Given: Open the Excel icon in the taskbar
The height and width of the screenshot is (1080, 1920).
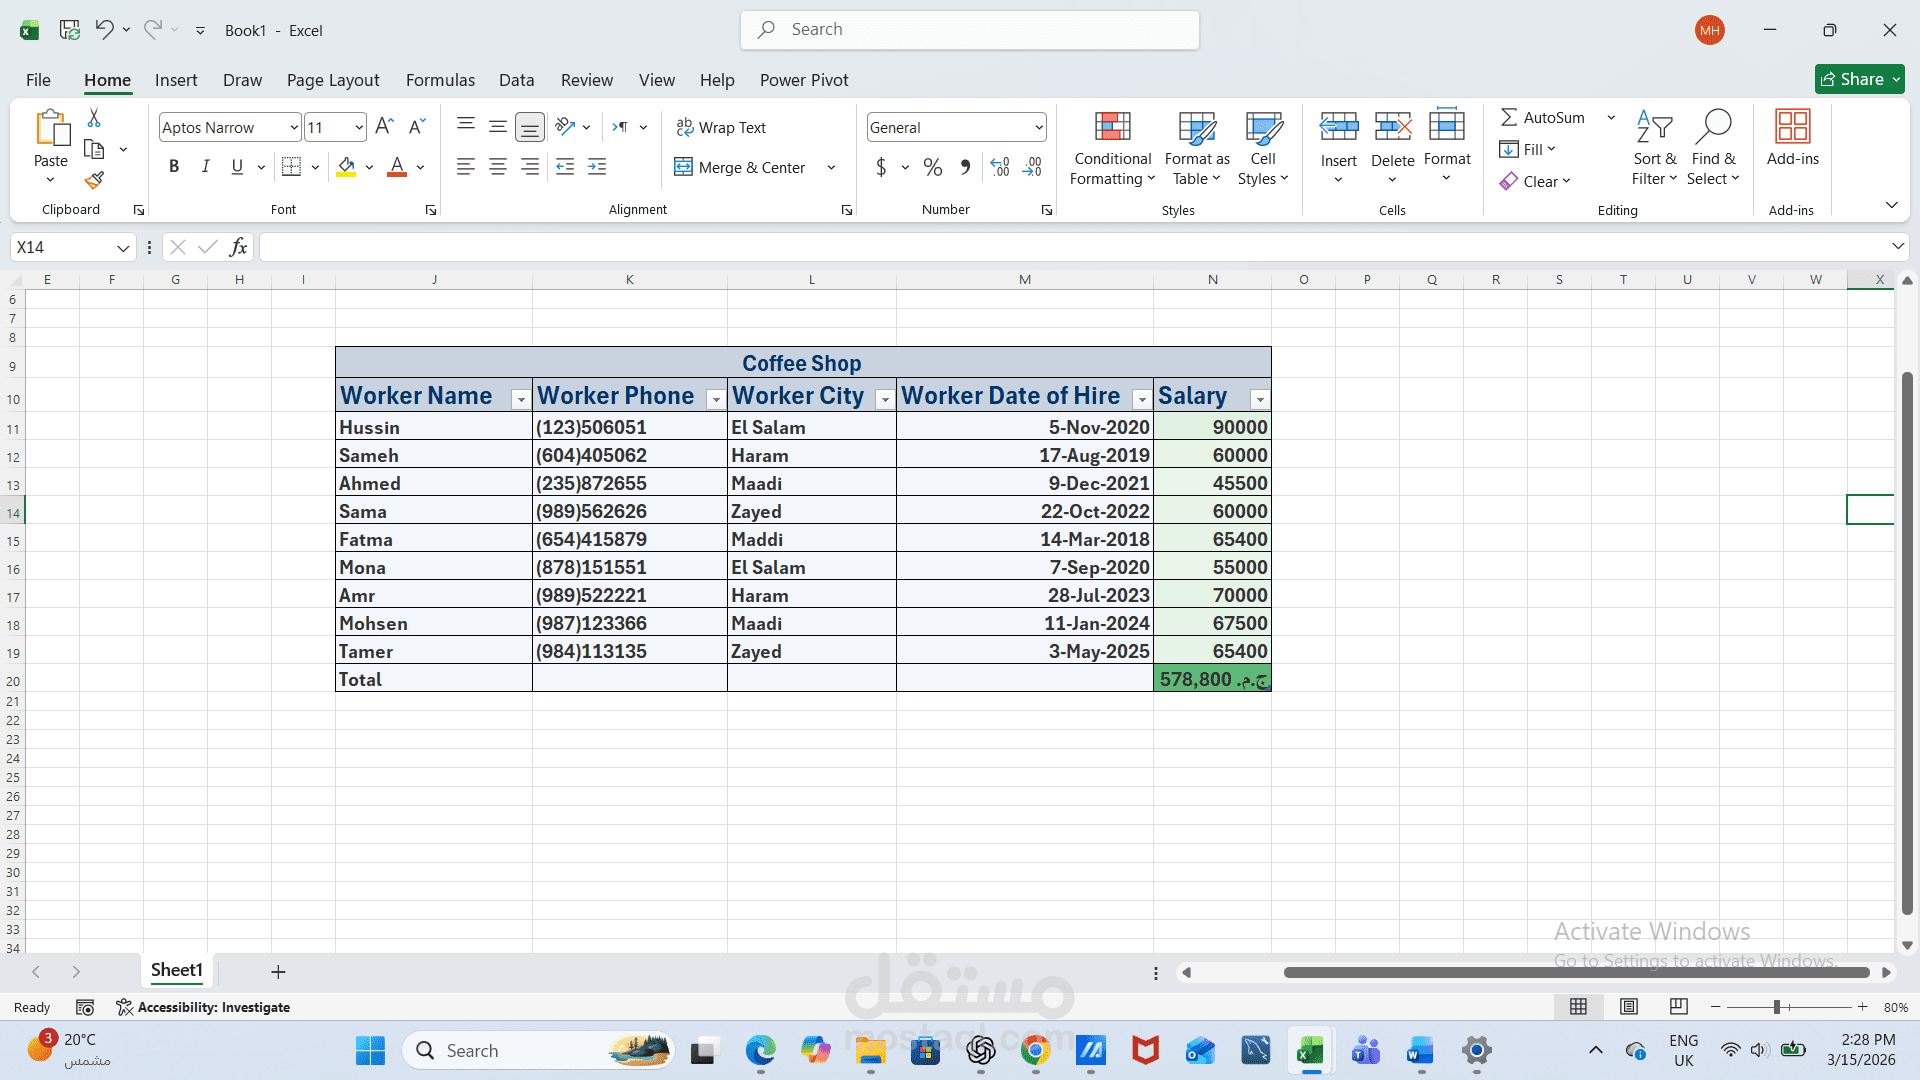Looking at the screenshot, I should tap(1311, 1051).
